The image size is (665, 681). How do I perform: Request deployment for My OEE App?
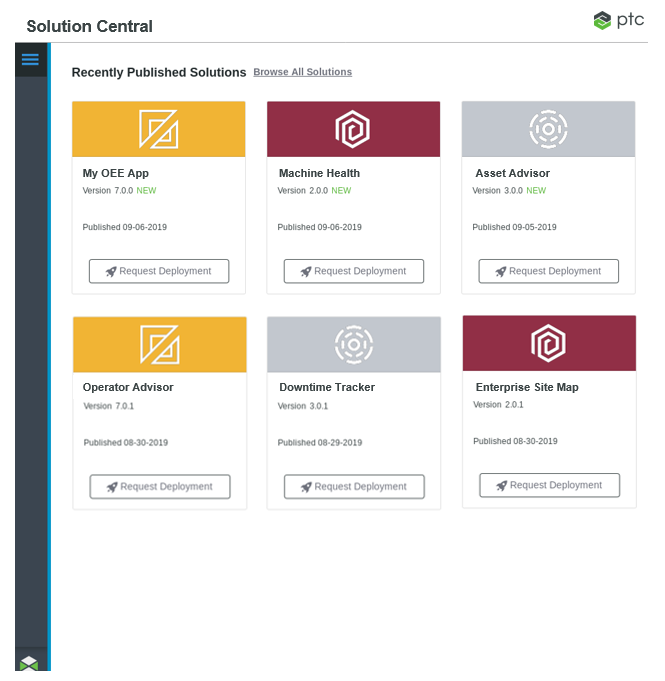click(159, 271)
